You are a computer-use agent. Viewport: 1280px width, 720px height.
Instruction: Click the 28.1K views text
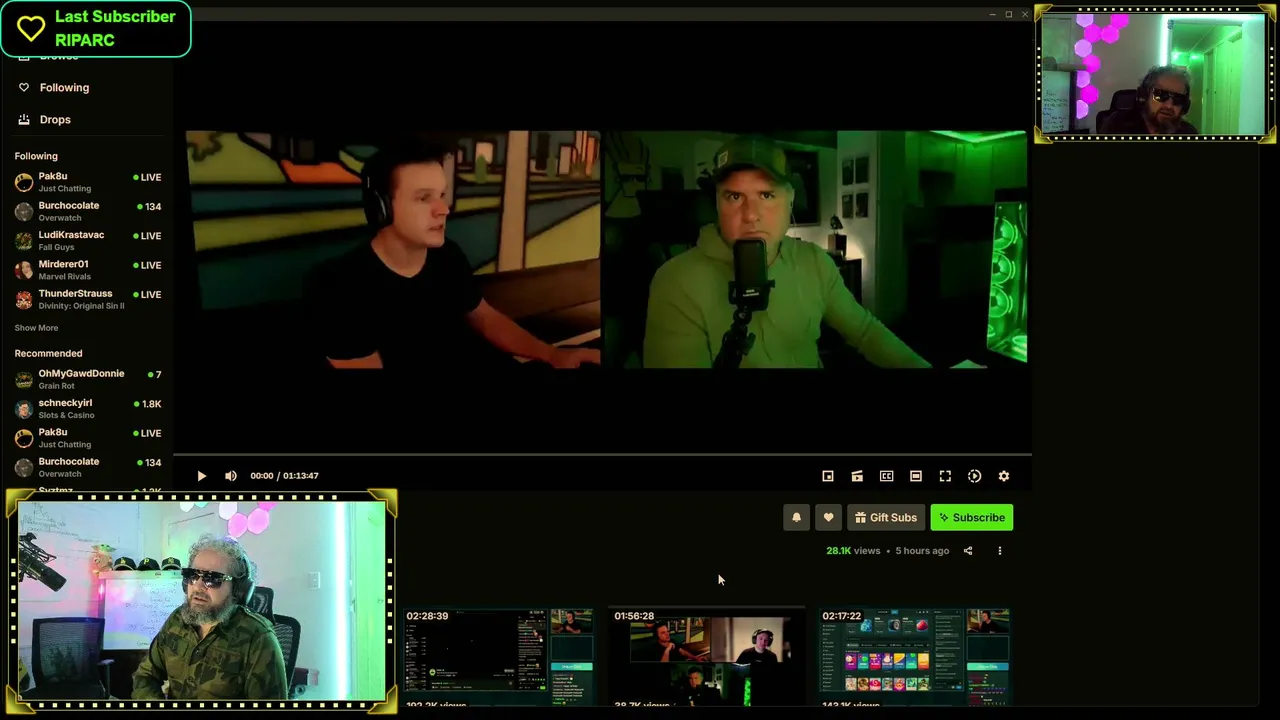tap(853, 551)
